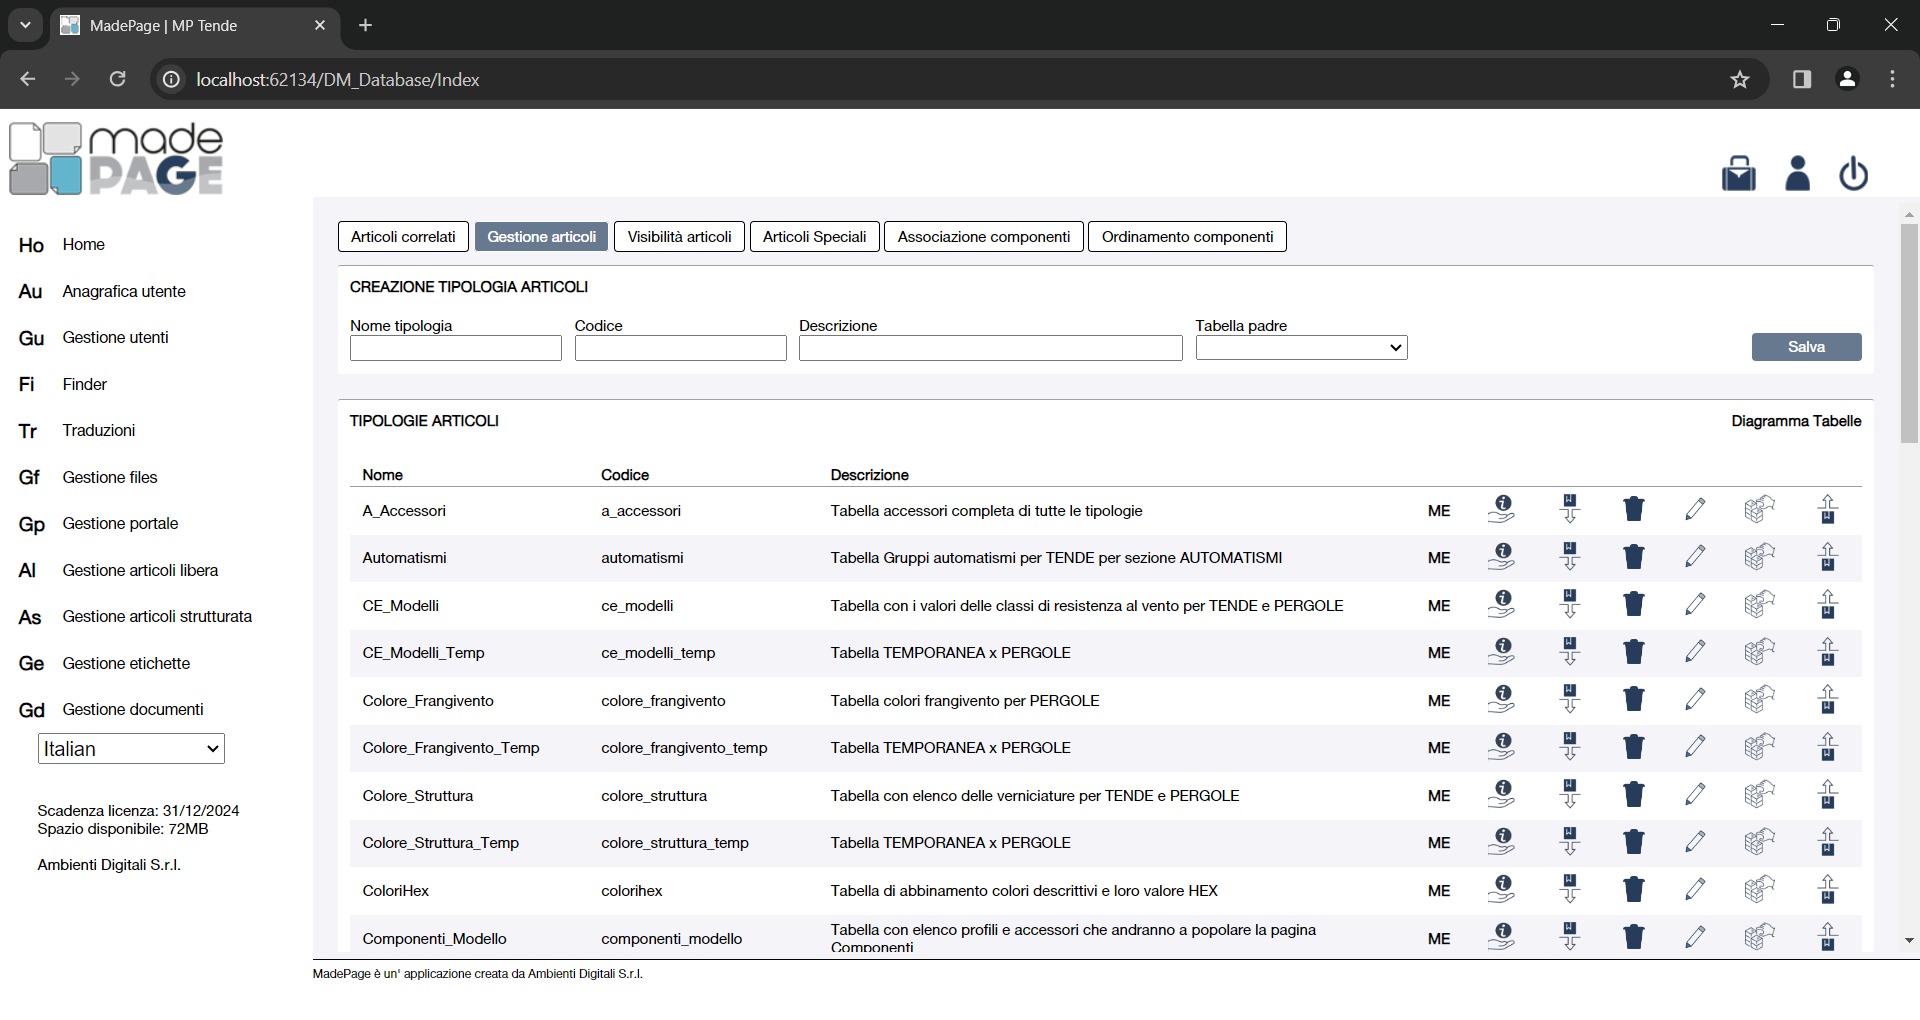Open cubes icon for Colore_Struttura row
1920x1020 pixels.
click(1760, 795)
